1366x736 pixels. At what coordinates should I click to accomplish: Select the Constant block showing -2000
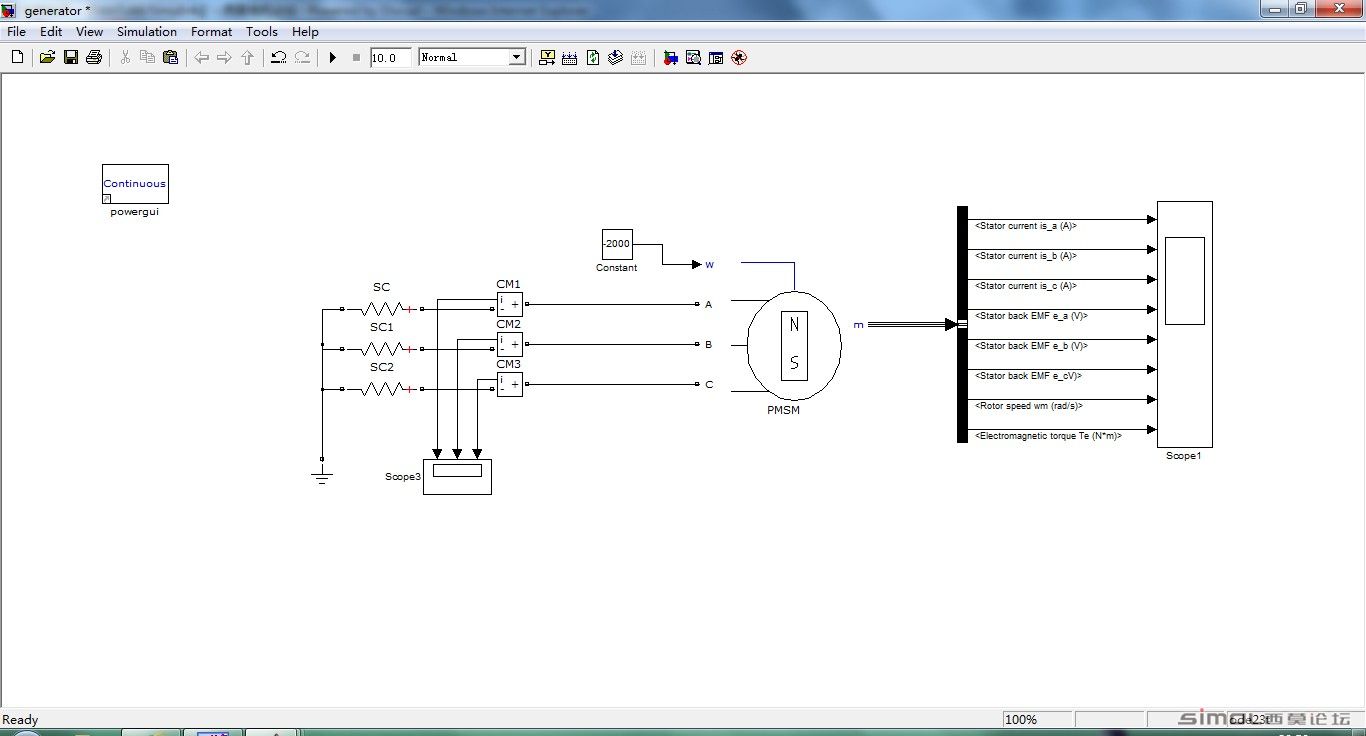617,243
